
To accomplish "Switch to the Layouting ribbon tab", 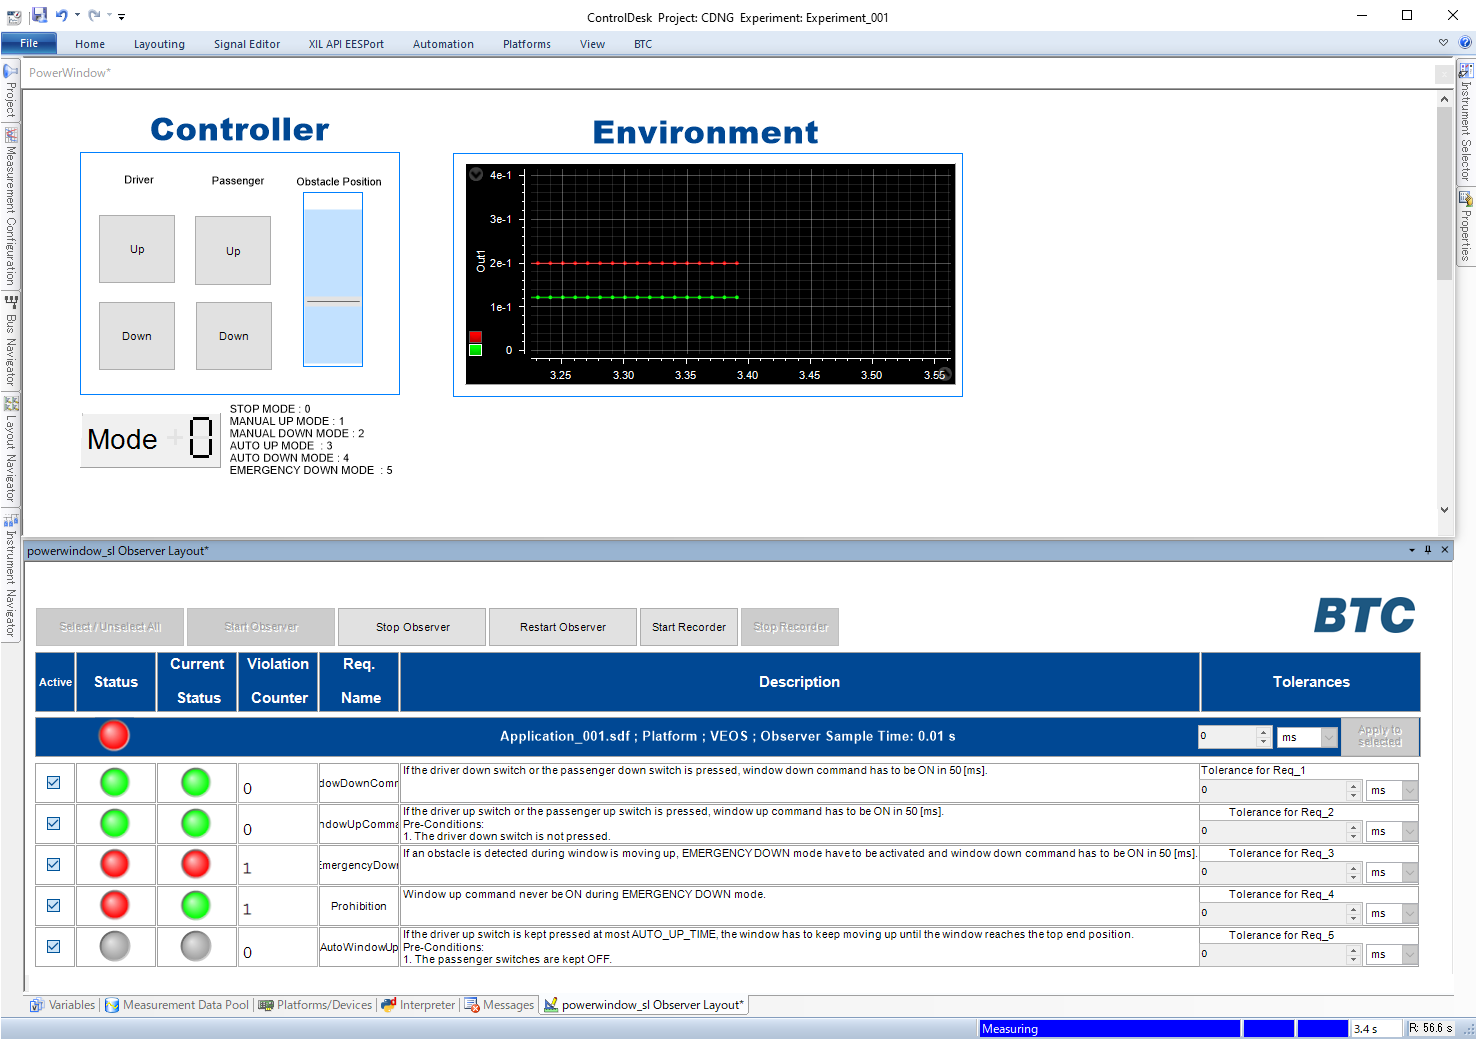I will click(x=159, y=44).
